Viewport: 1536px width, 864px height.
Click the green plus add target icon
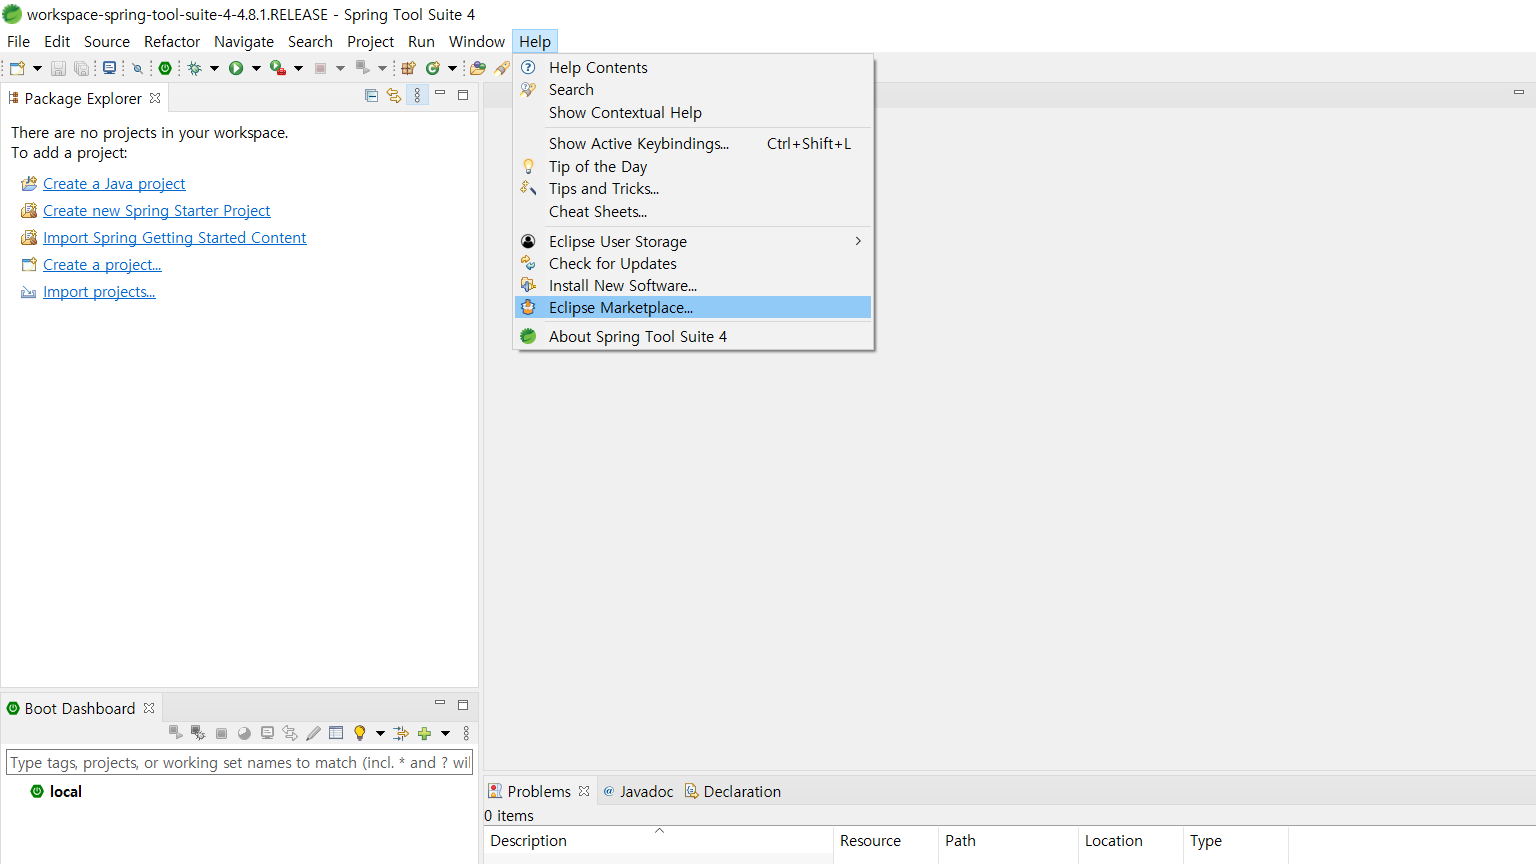pos(424,733)
